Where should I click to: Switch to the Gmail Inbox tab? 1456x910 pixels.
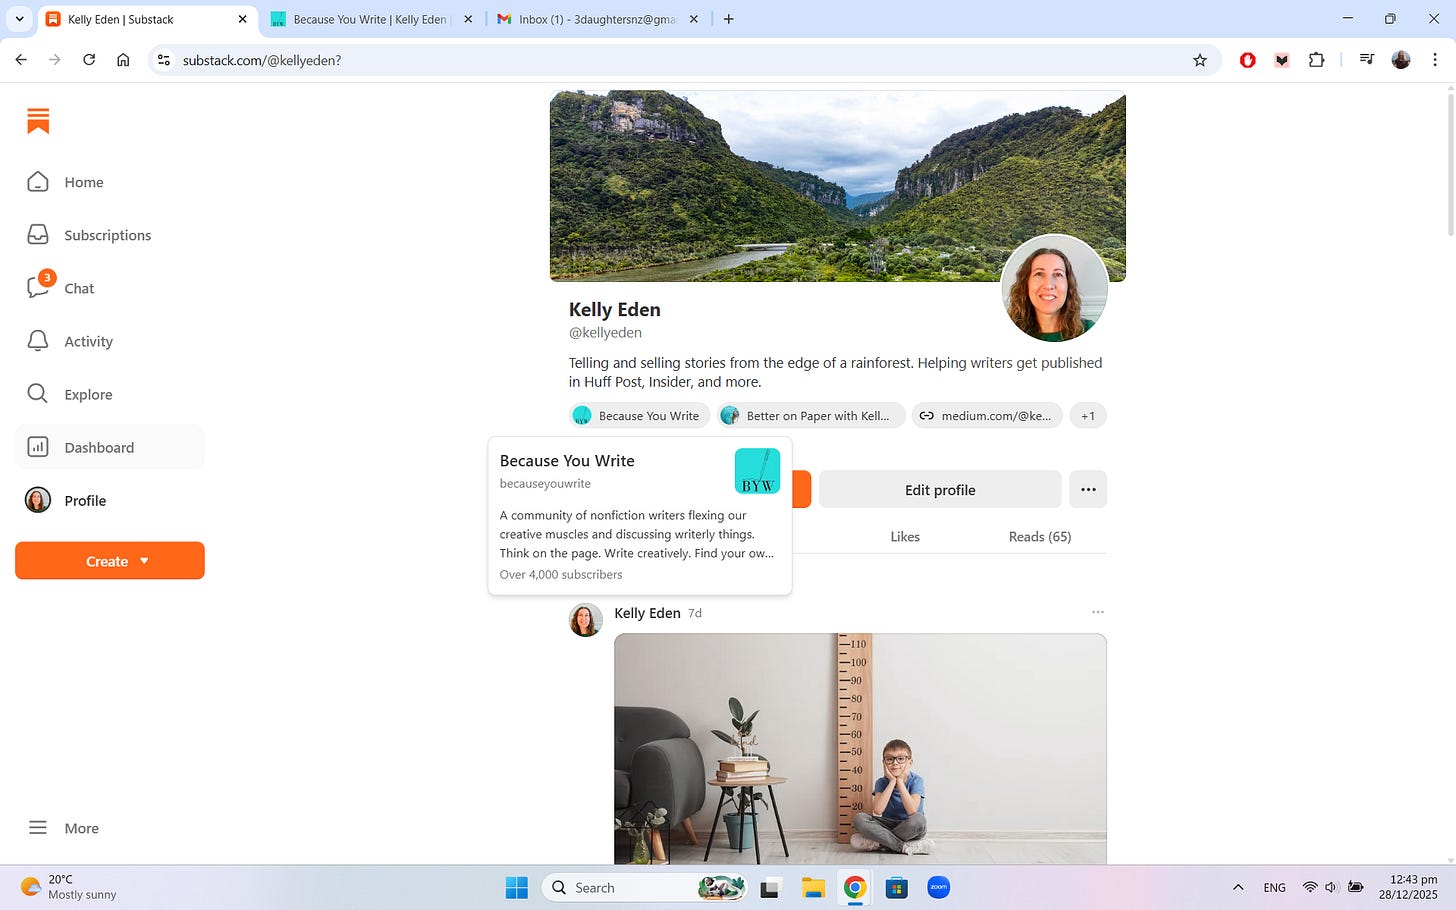click(x=597, y=19)
